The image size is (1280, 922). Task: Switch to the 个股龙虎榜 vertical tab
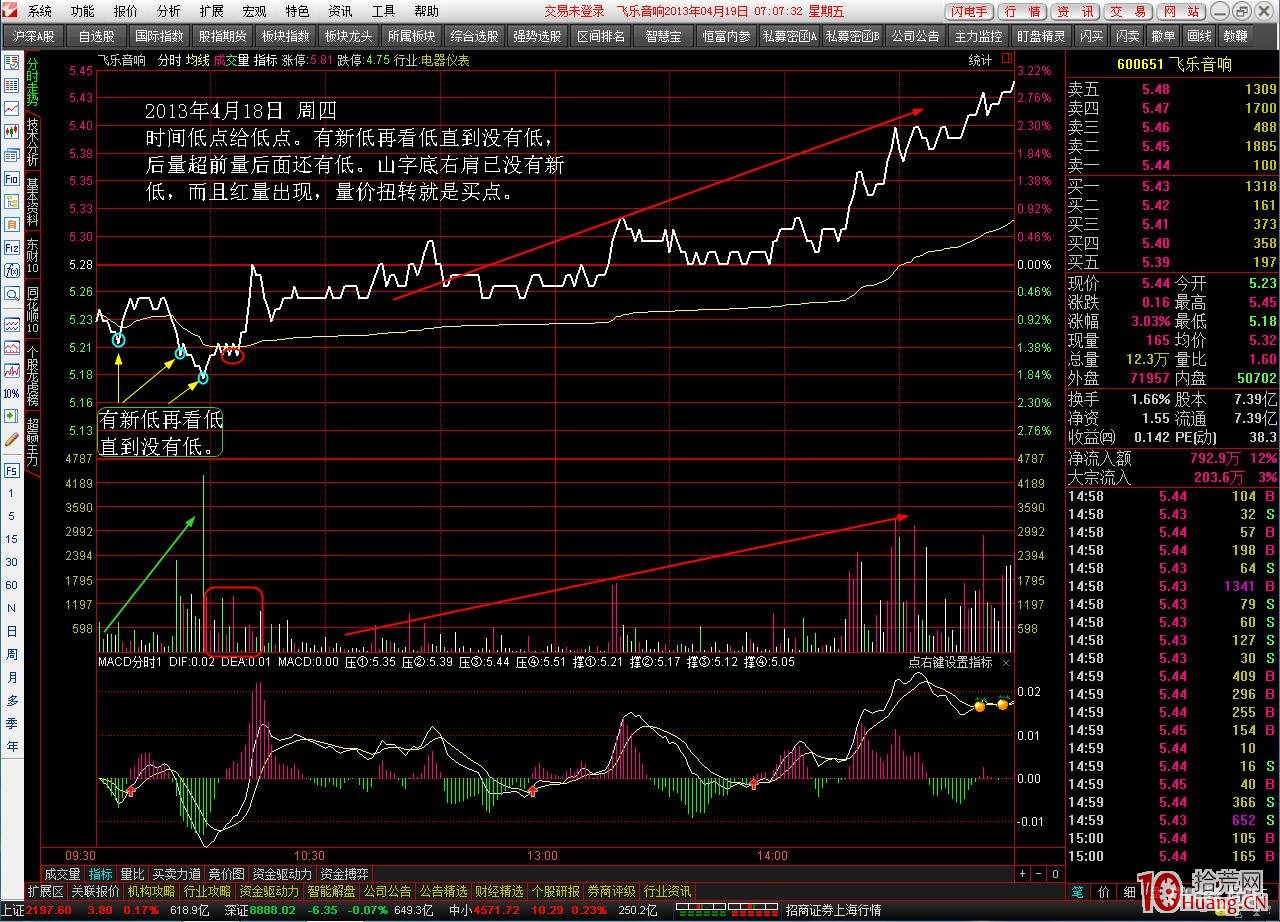tap(33, 377)
